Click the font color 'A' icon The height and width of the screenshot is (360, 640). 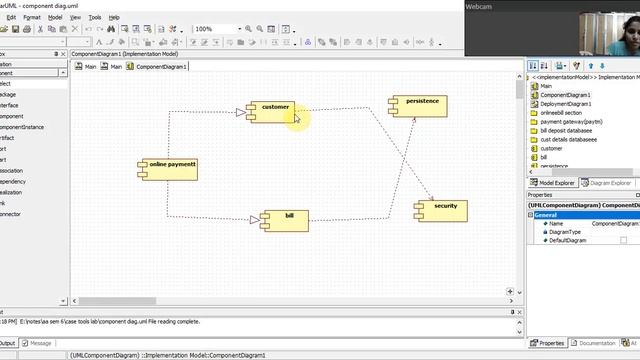point(99,42)
